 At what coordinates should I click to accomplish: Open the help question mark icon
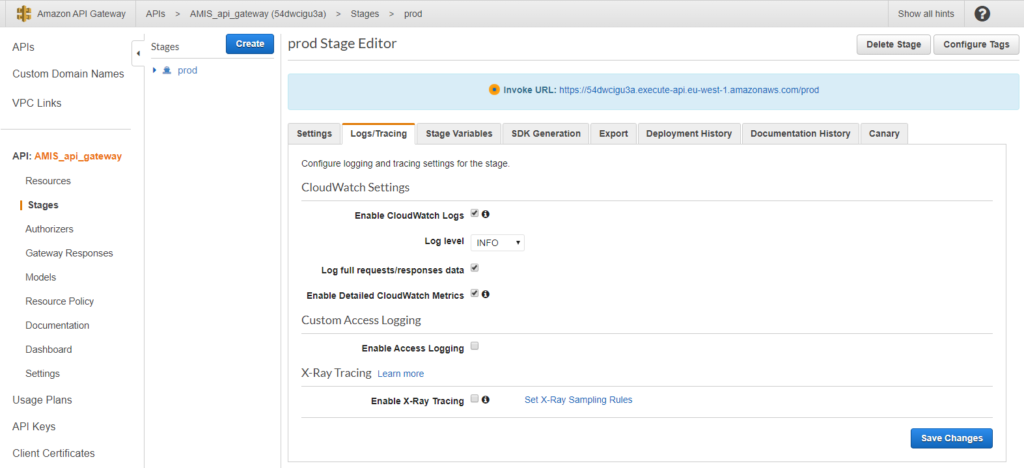(x=982, y=14)
